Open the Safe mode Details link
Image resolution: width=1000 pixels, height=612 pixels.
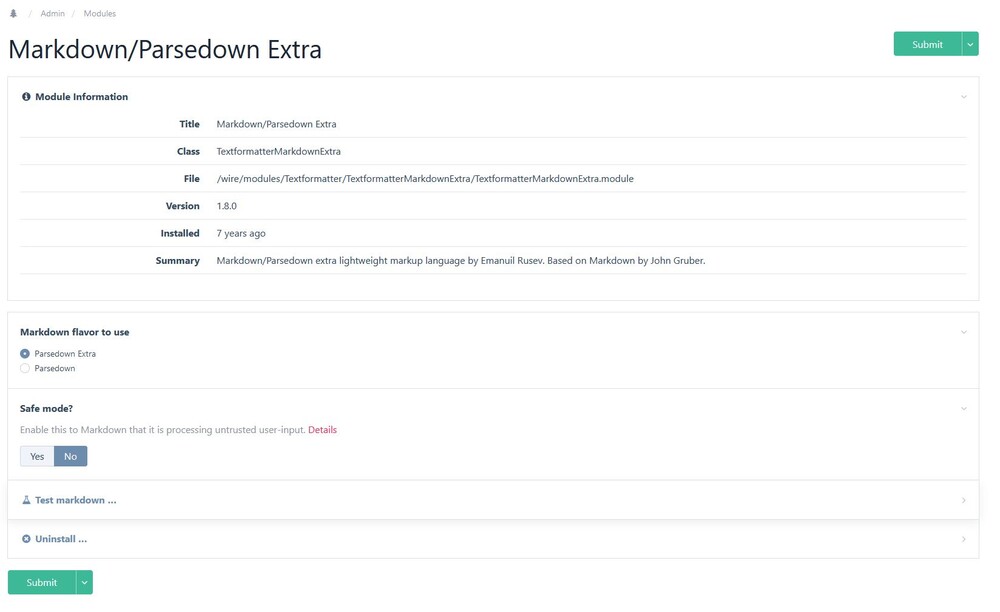322,430
